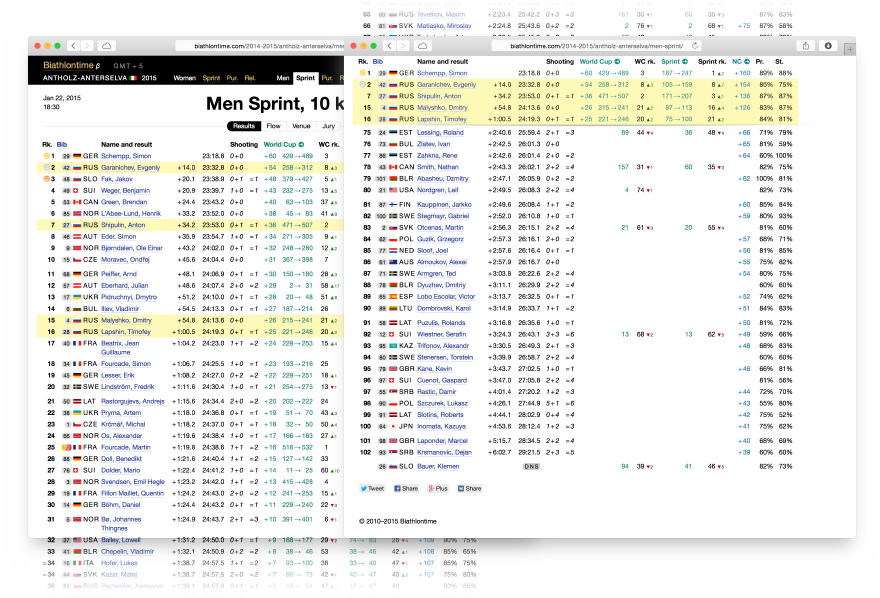Share the page via Facebook Share button

coord(406,489)
